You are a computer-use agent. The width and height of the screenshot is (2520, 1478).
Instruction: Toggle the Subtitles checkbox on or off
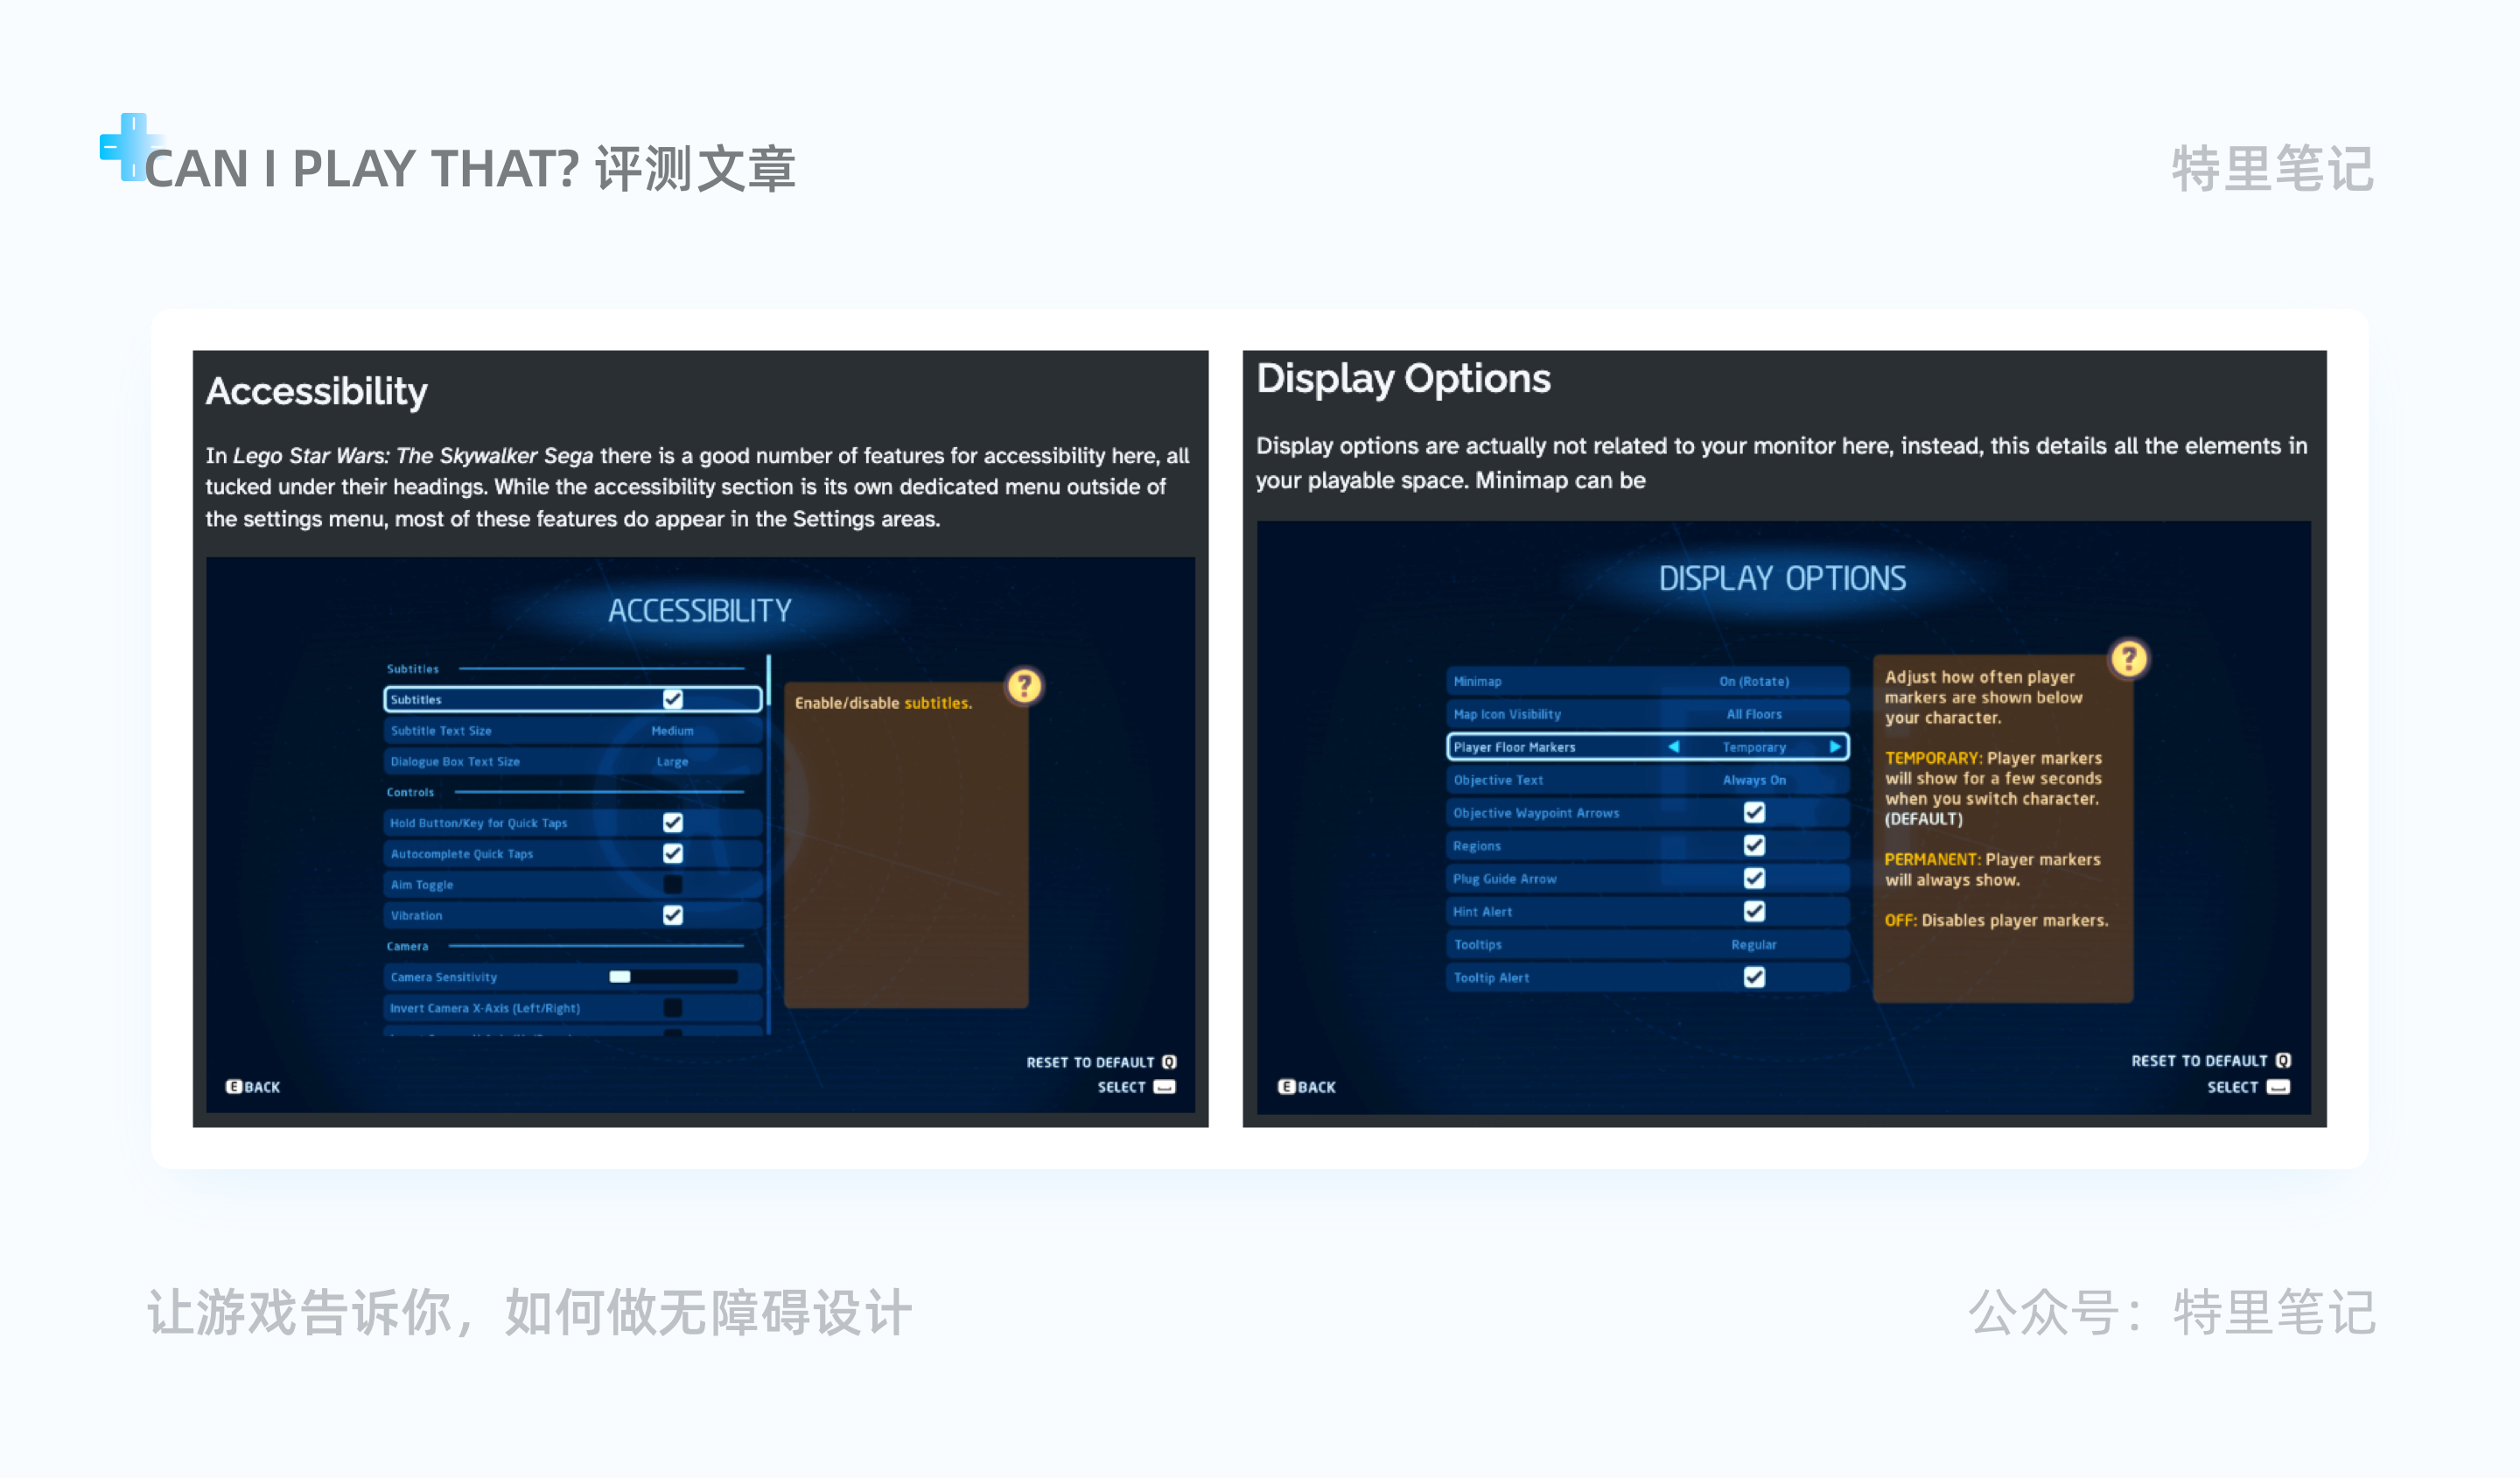point(674,698)
